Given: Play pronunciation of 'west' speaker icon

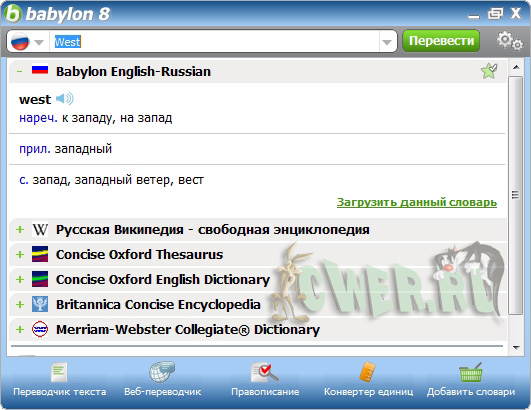Looking at the screenshot, I should 64,99.
